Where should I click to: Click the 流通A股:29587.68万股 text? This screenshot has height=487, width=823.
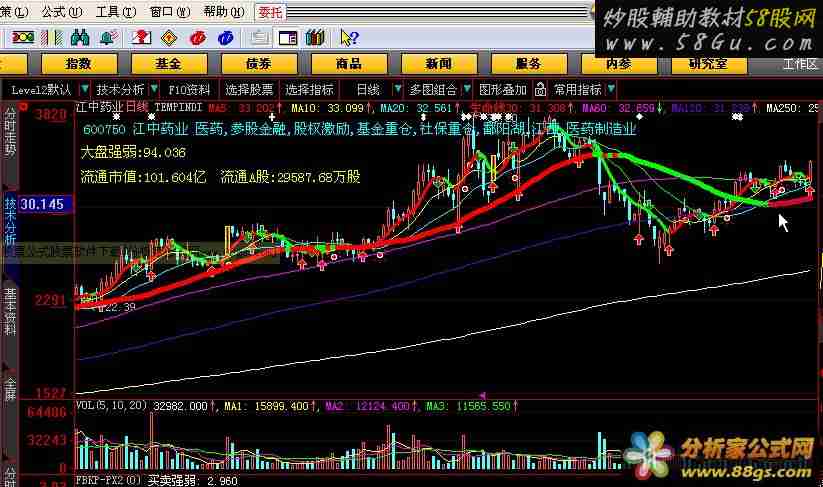[290, 177]
